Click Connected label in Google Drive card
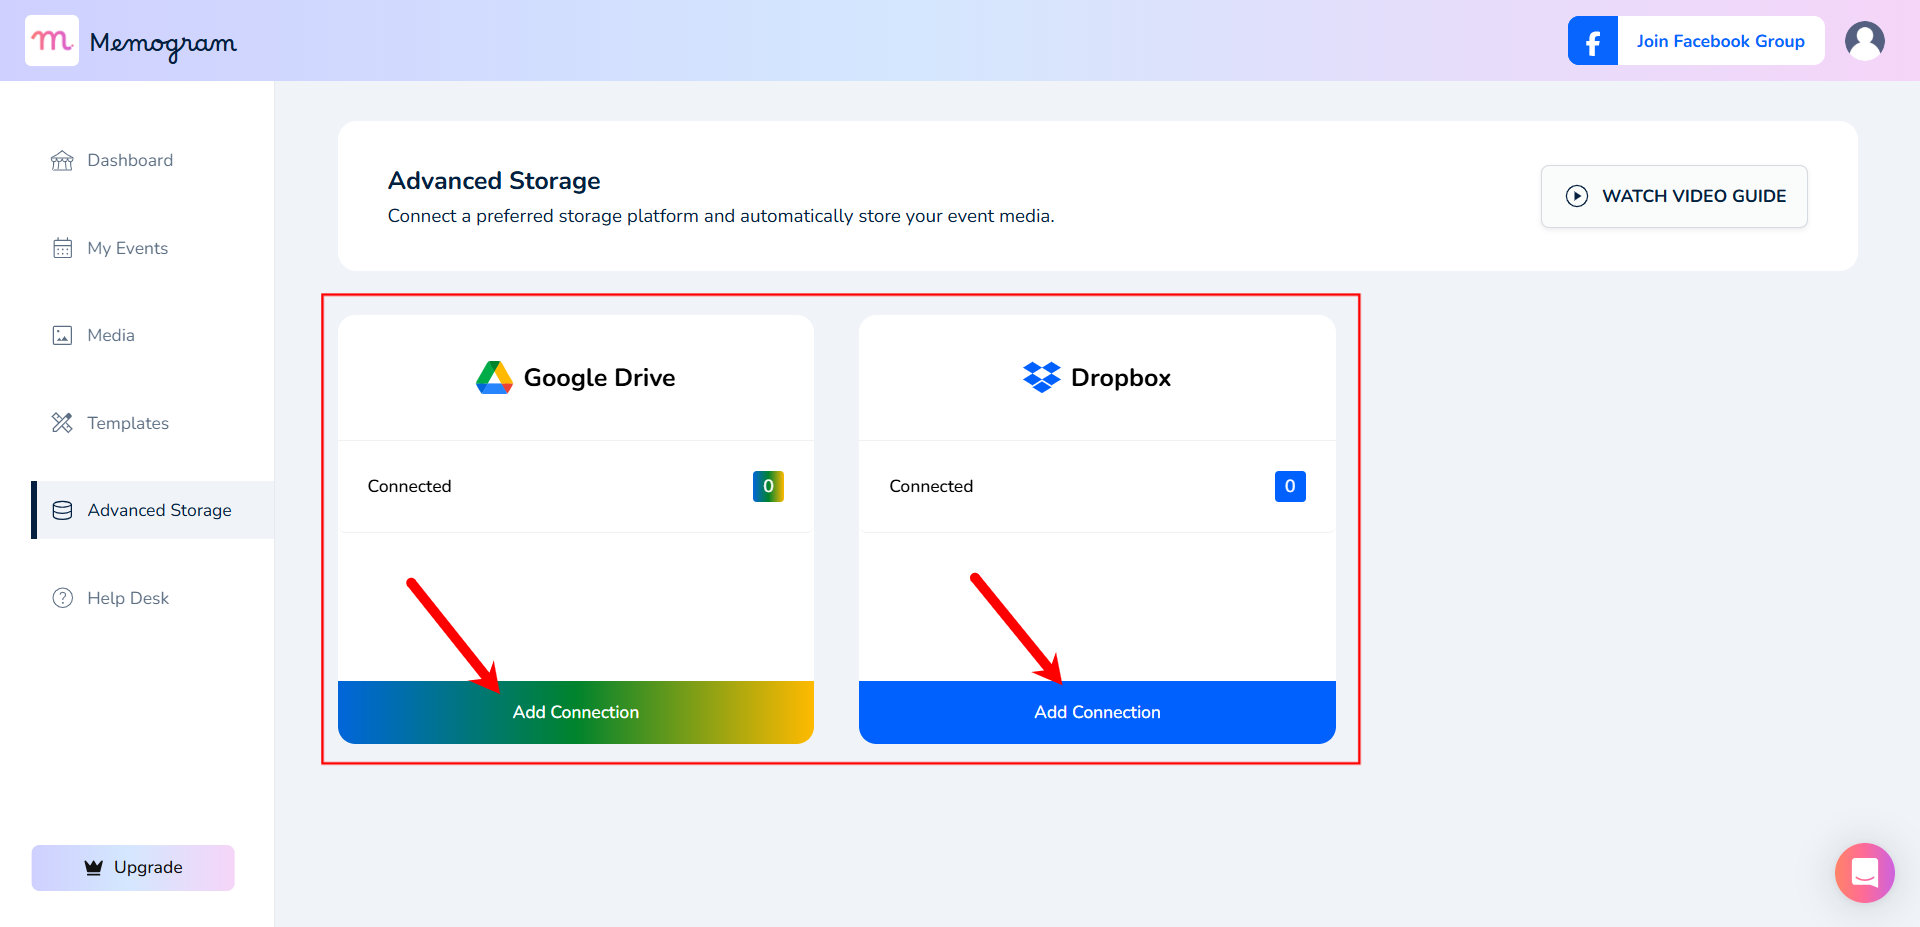 click(409, 486)
